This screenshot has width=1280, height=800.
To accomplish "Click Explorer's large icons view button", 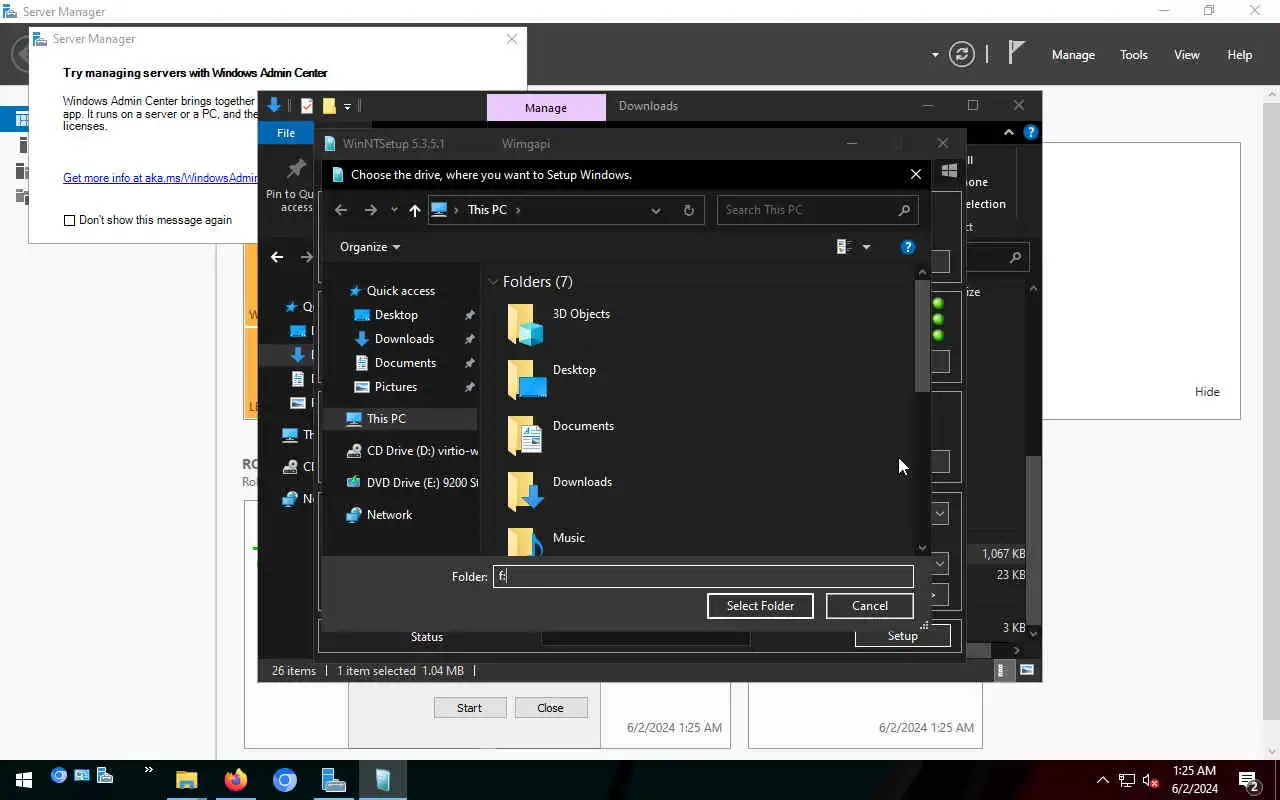I will 1026,671.
